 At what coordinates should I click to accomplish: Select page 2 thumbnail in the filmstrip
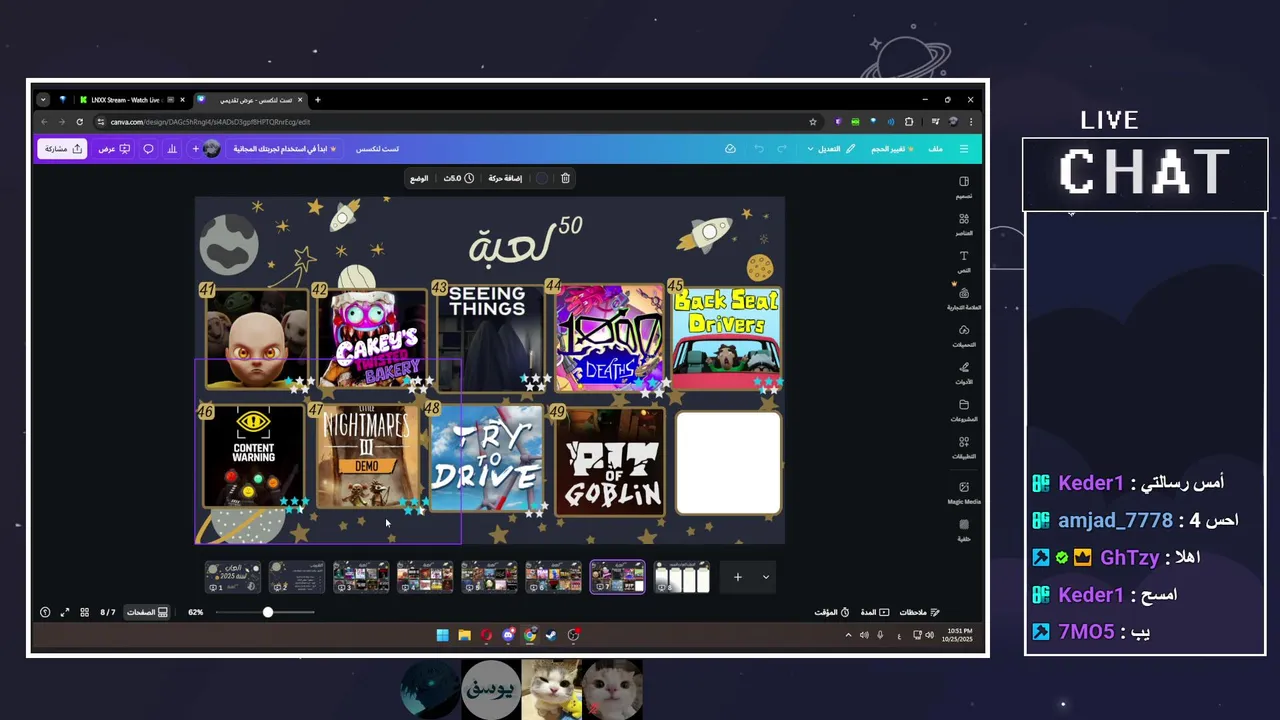point(297,577)
